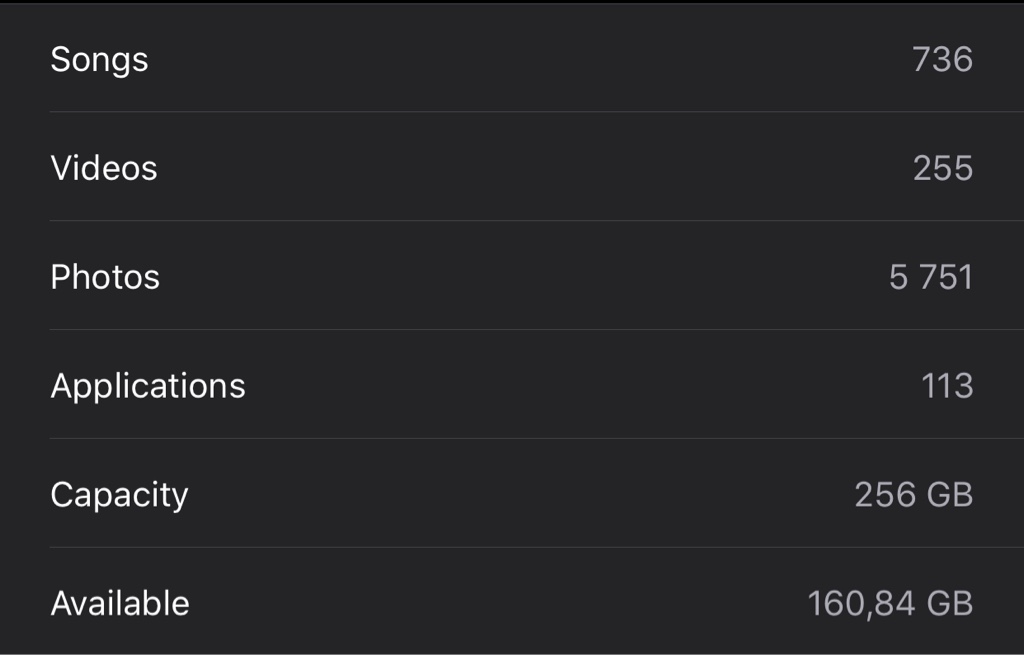
Task: Tap the Available label
Action: click(x=120, y=603)
